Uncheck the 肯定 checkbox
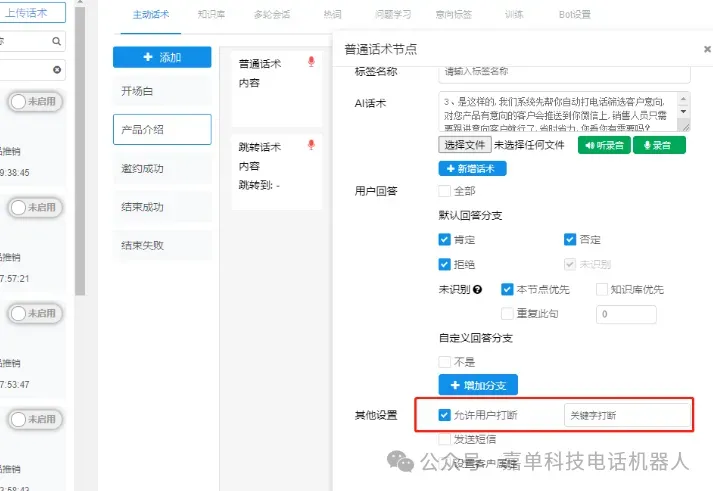 tap(444, 239)
